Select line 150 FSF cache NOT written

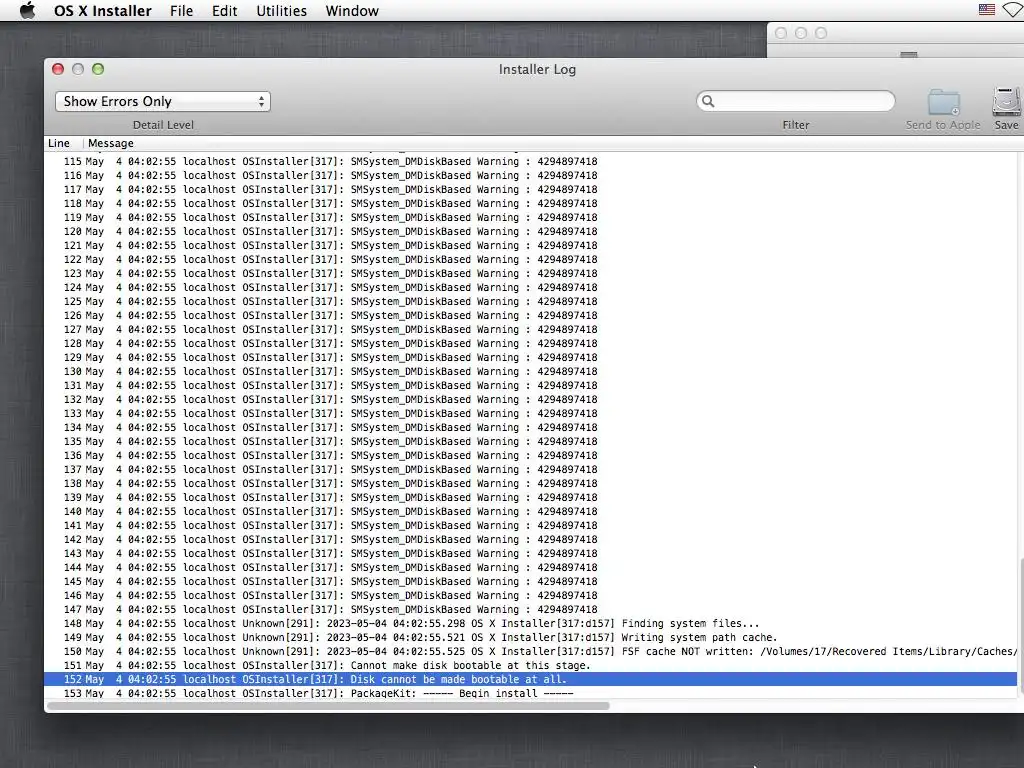click(x=530, y=652)
